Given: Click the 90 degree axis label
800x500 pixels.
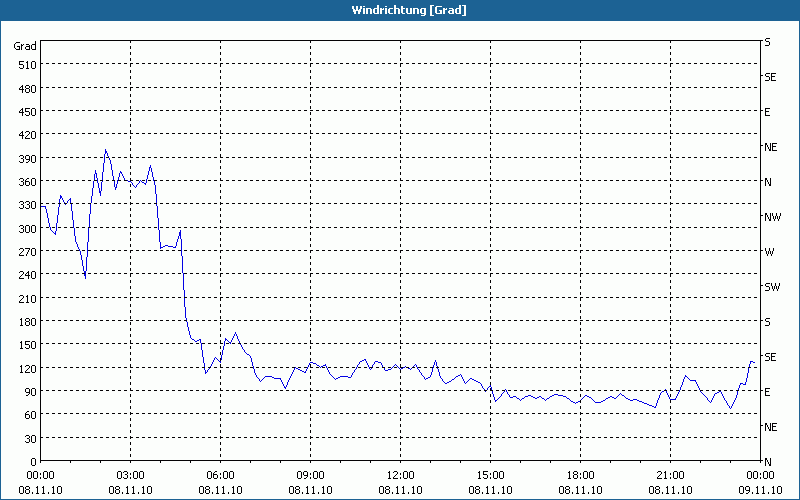Looking at the screenshot, I should [31, 392].
